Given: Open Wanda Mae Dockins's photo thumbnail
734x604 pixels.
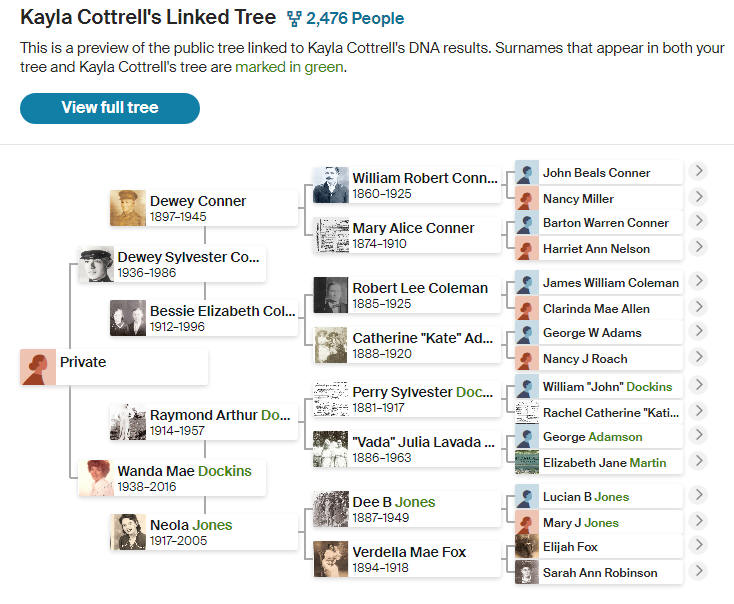Looking at the screenshot, I should (x=95, y=478).
